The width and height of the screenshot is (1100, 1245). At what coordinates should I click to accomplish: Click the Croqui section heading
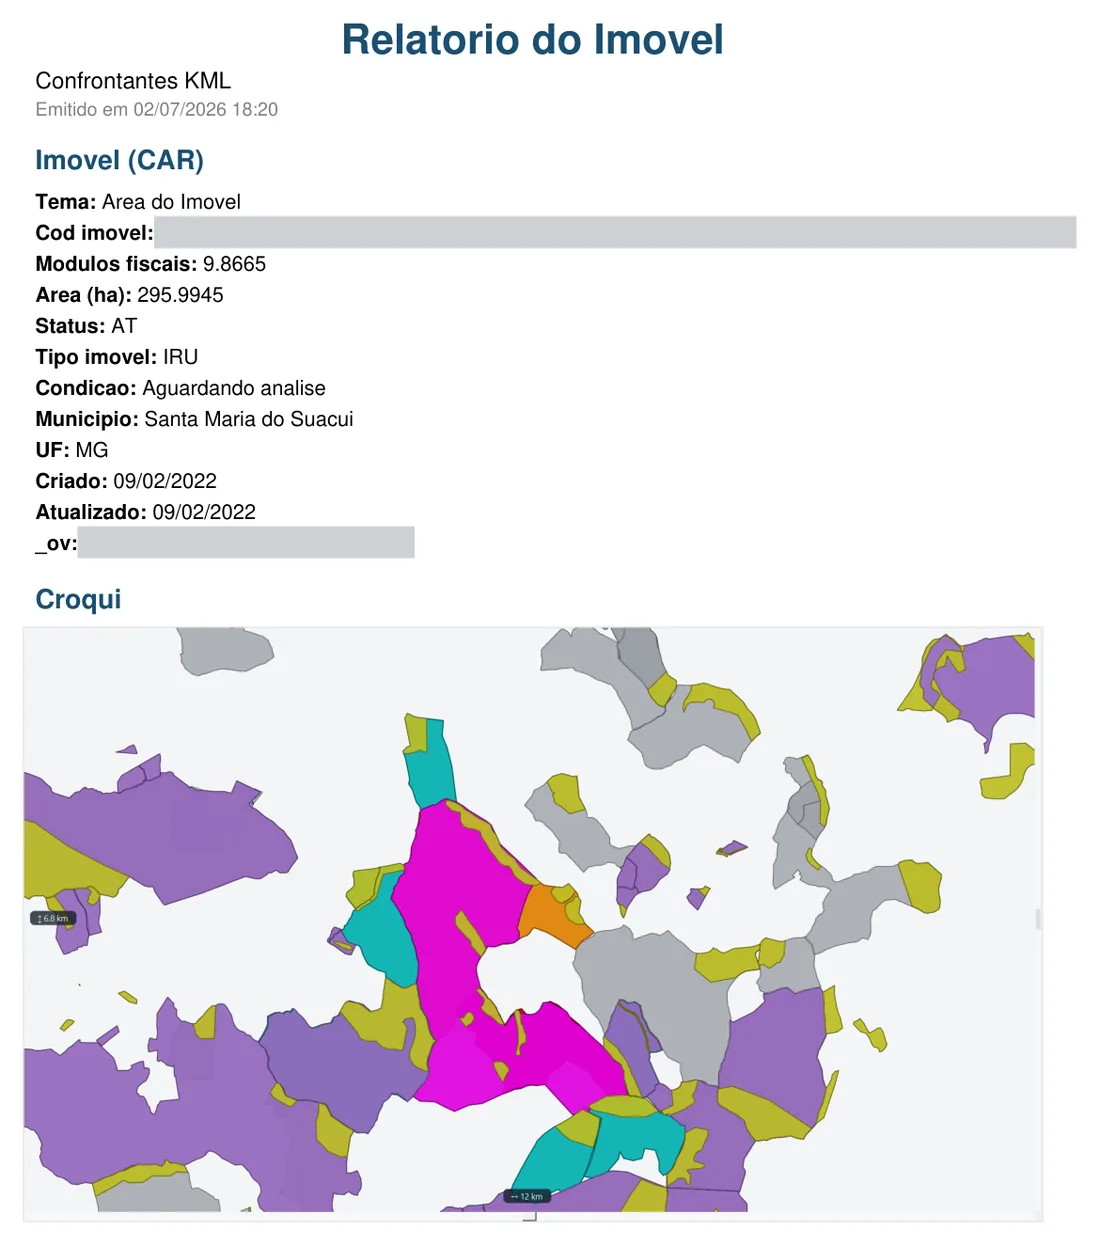78,599
